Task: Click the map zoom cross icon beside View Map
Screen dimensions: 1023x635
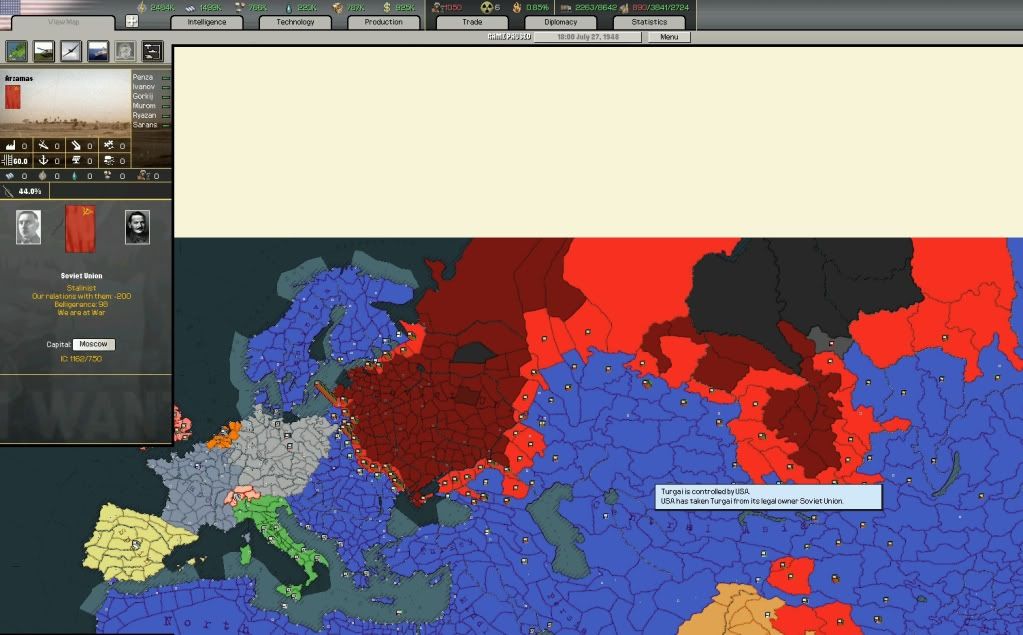Action: [x=132, y=21]
